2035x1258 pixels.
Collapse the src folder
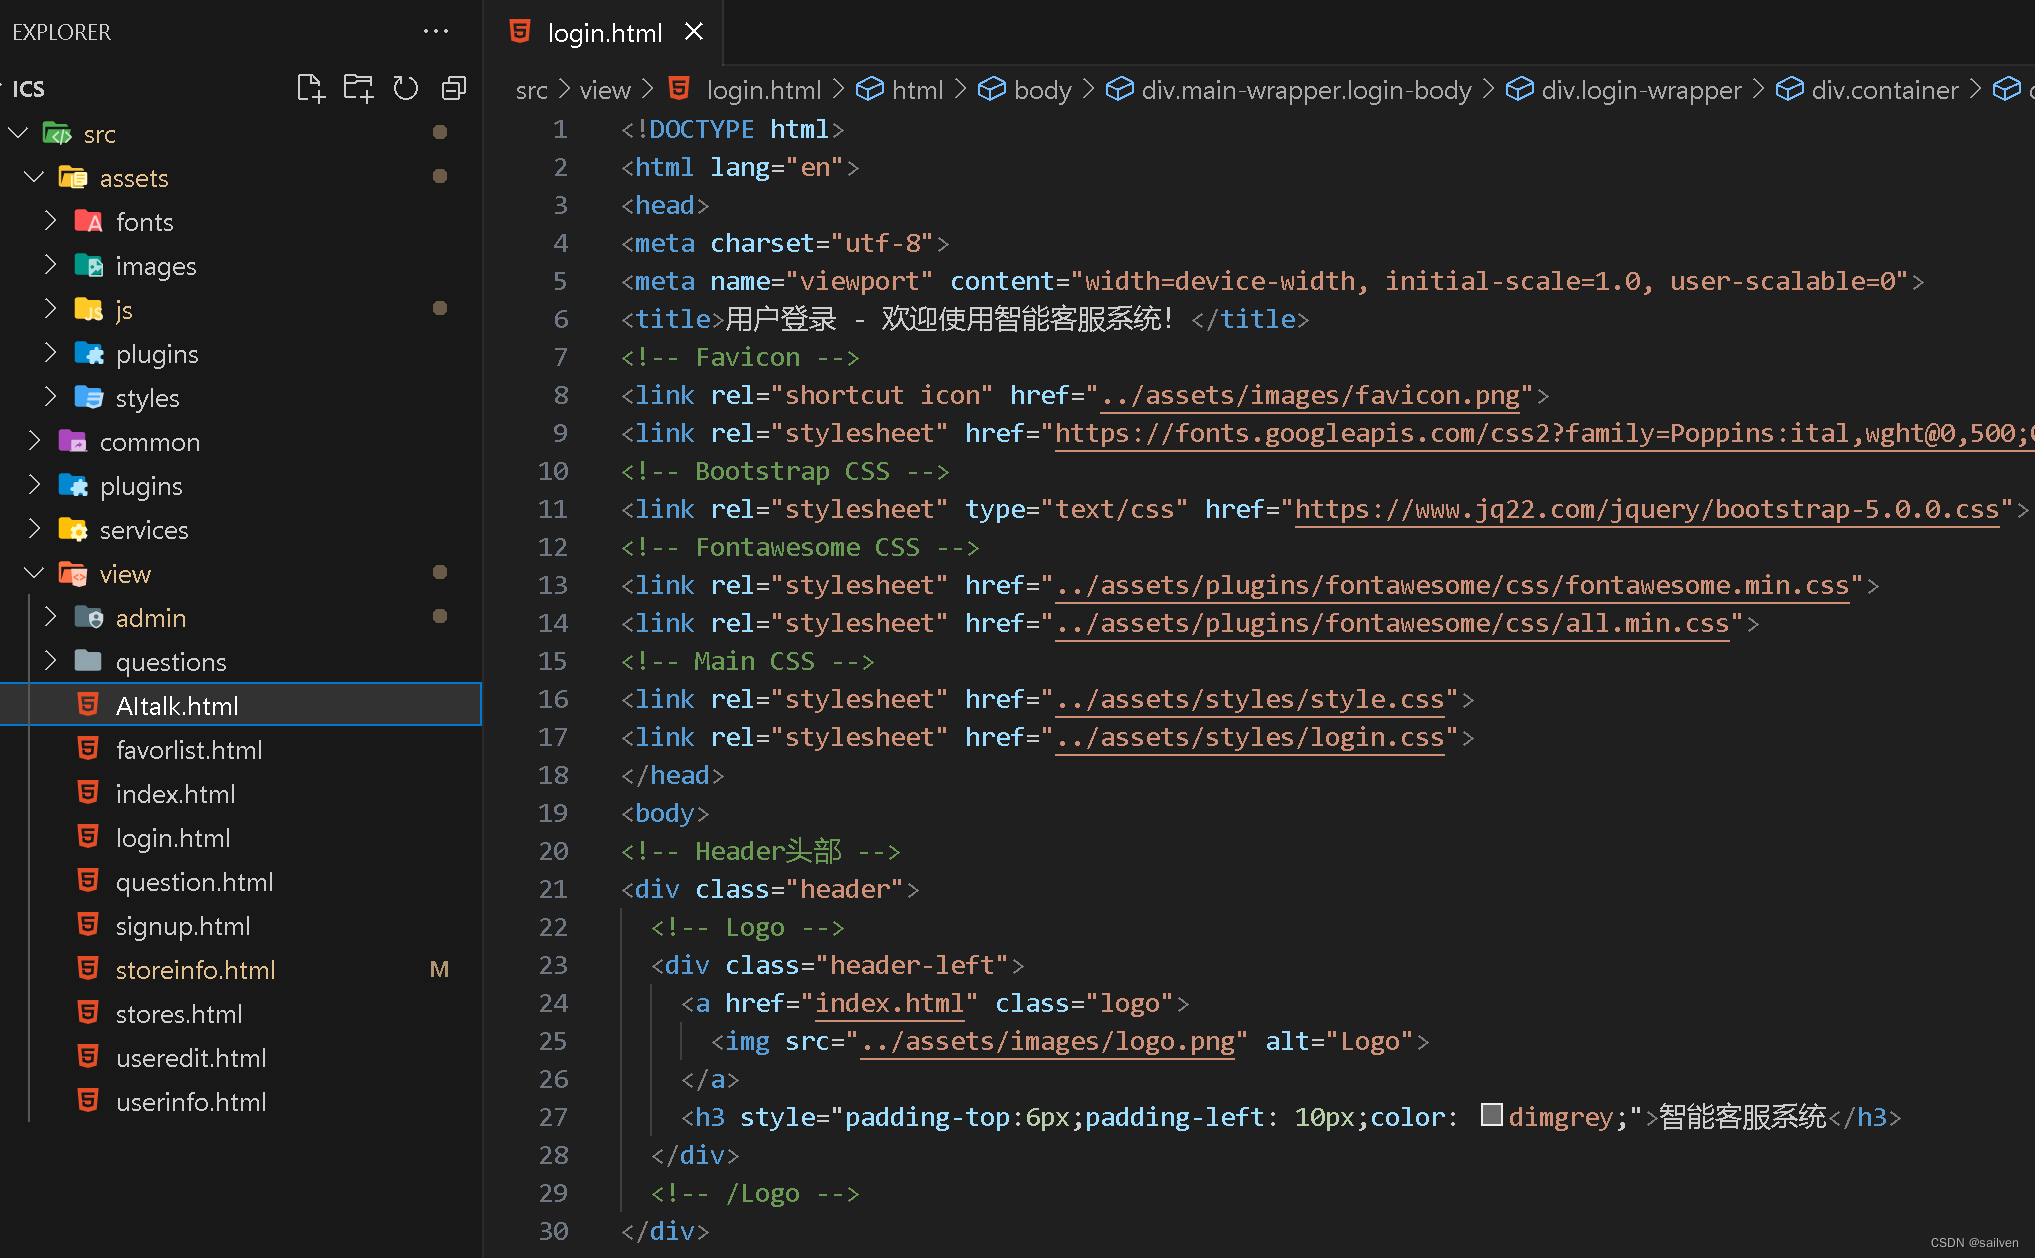18,133
